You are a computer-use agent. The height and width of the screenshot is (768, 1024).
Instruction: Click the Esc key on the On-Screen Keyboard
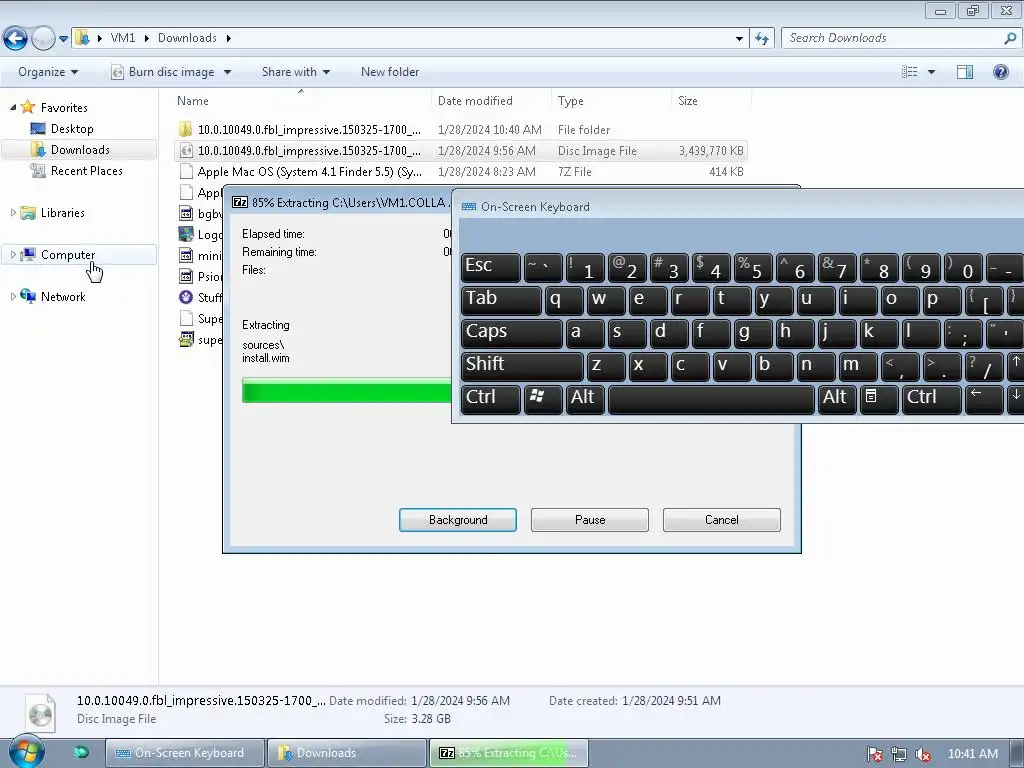pyautogui.click(x=490, y=267)
